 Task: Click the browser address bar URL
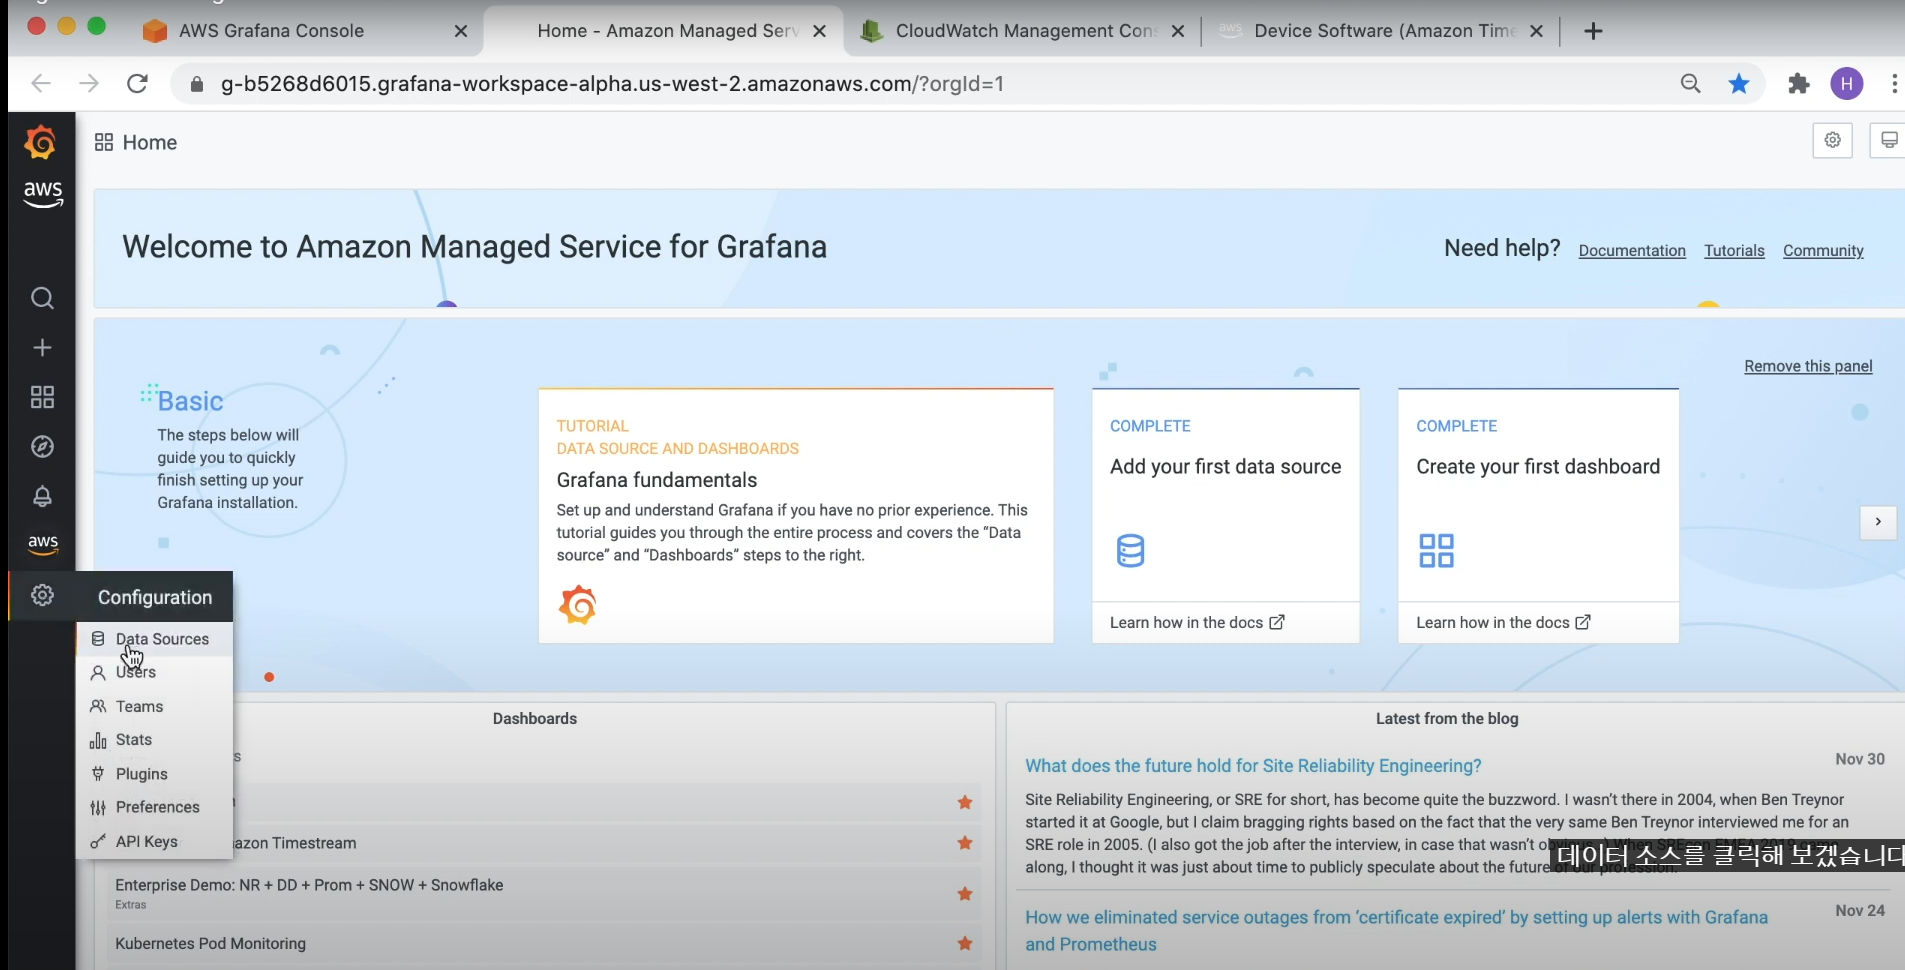(x=612, y=84)
